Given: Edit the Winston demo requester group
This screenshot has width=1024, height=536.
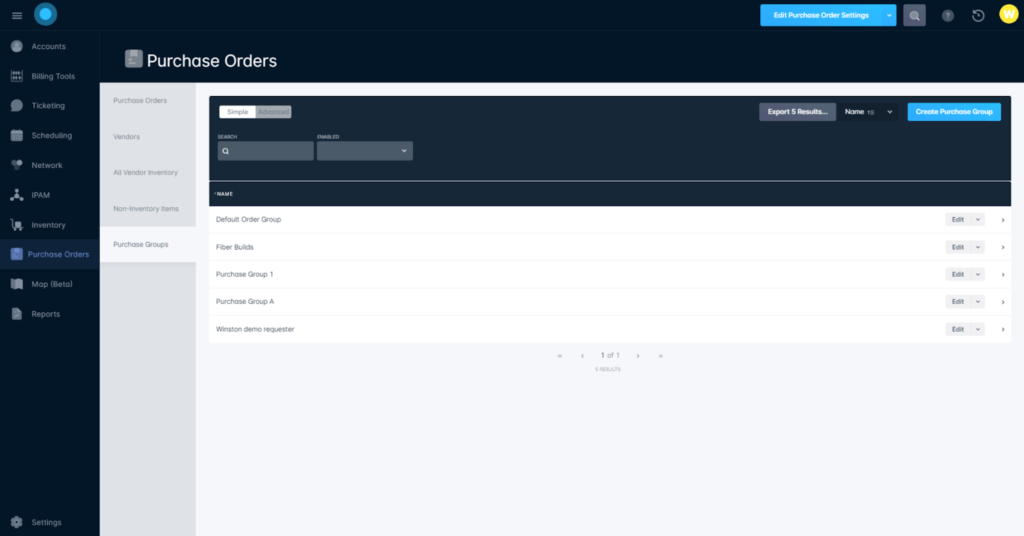Looking at the screenshot, I should pyautogui.click(x=958, y=330).
